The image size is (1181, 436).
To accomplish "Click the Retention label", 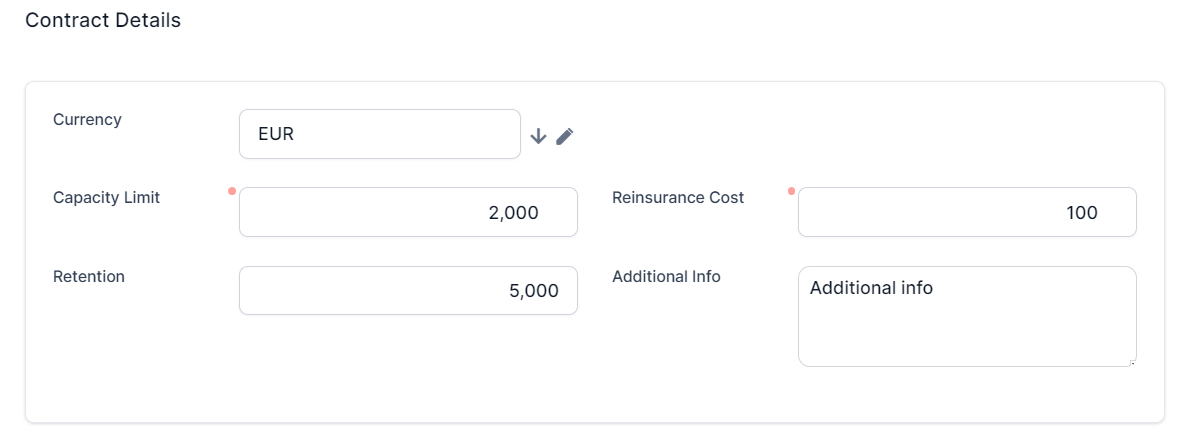I will pos(89,276).
